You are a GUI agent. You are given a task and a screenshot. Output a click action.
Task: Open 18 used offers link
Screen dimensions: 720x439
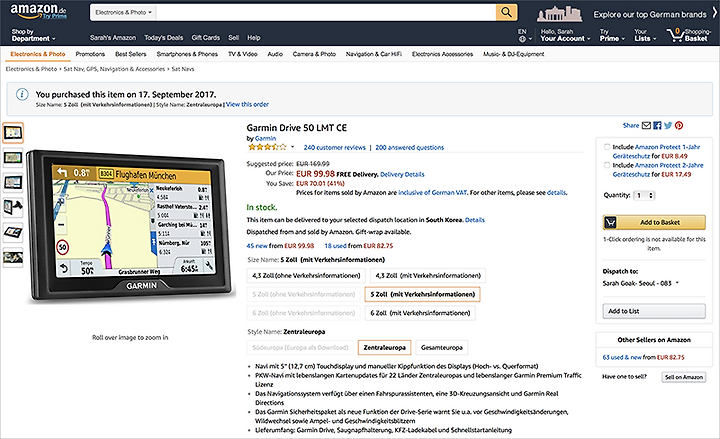point(335,246)
